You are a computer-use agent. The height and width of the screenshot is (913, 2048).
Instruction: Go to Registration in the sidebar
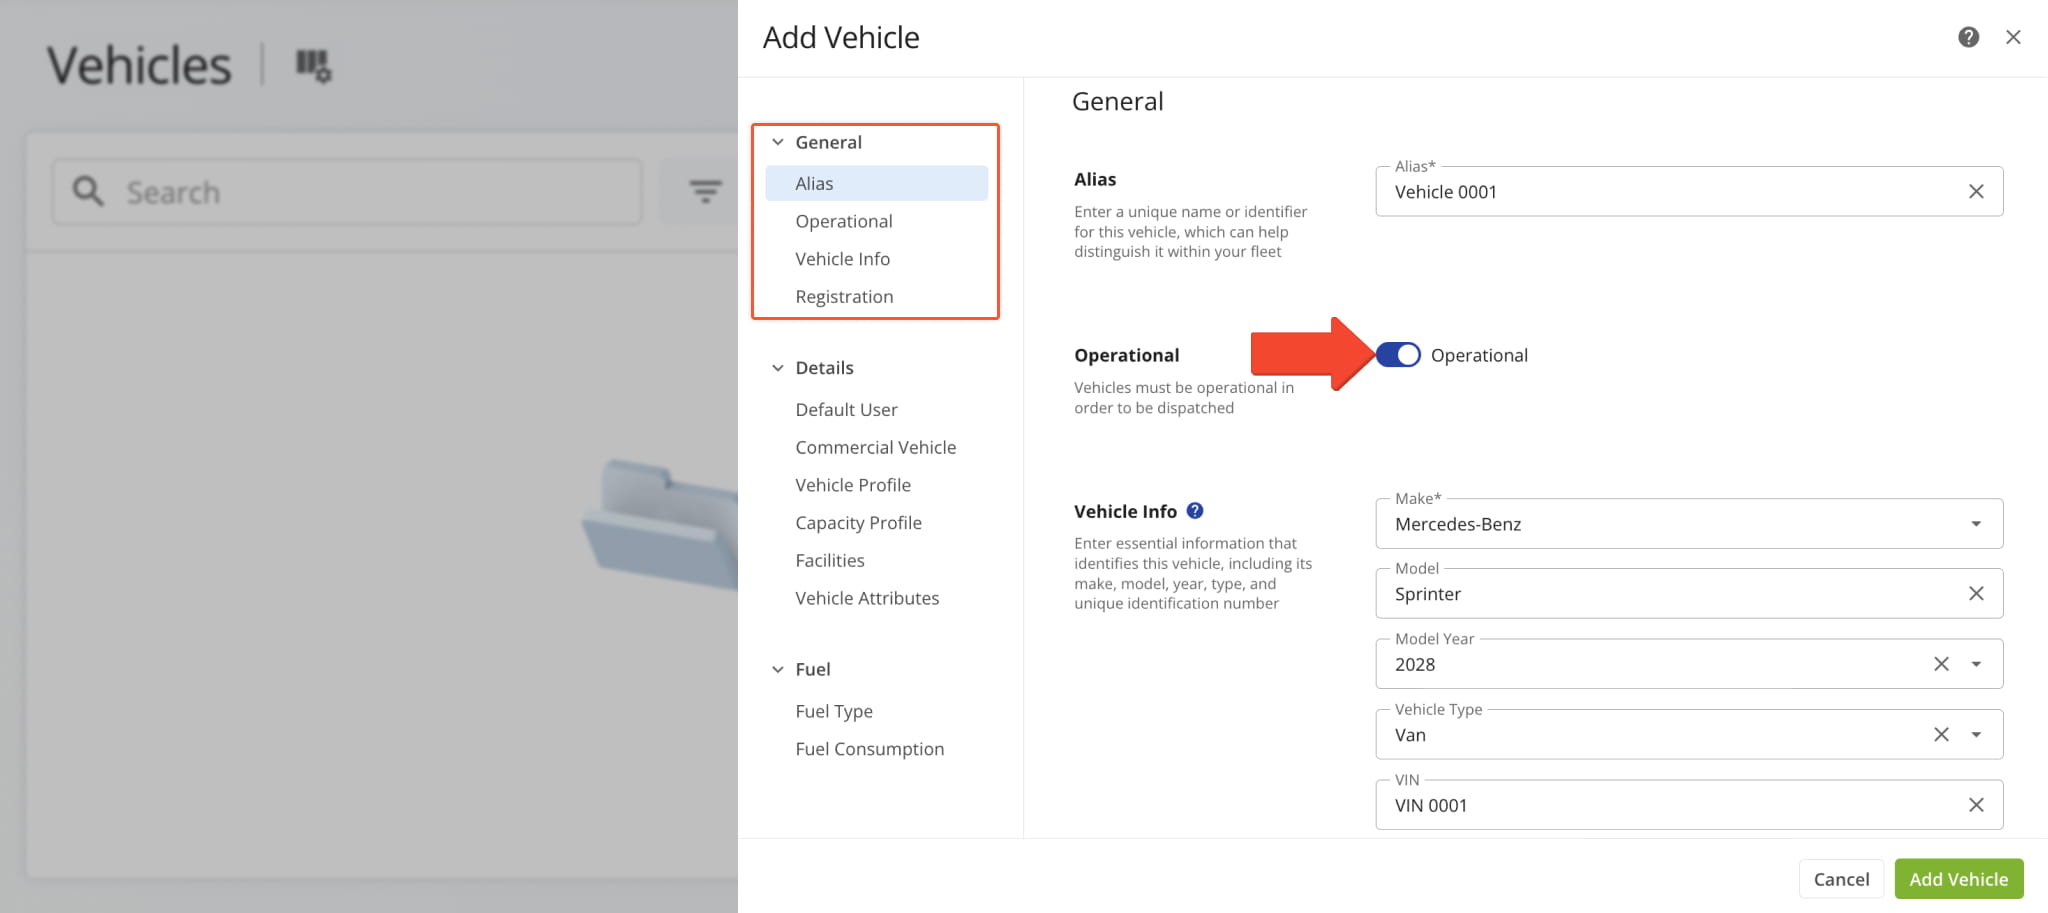pos(844,297)
